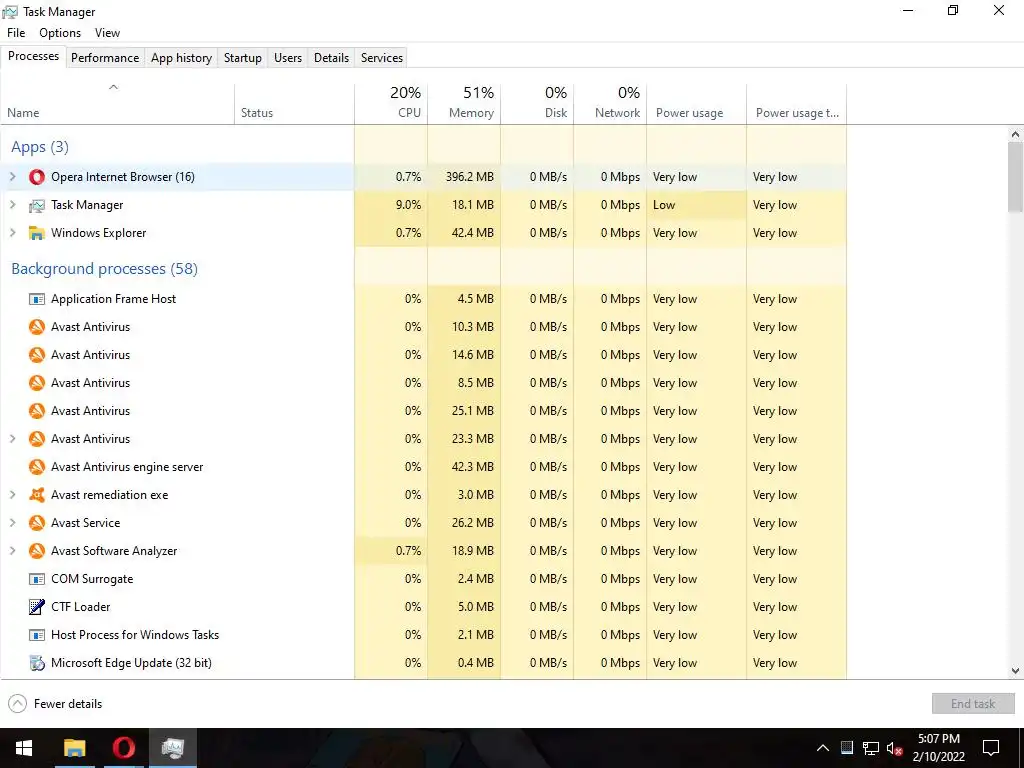Switch to the Startup tab

pos(243,57)
